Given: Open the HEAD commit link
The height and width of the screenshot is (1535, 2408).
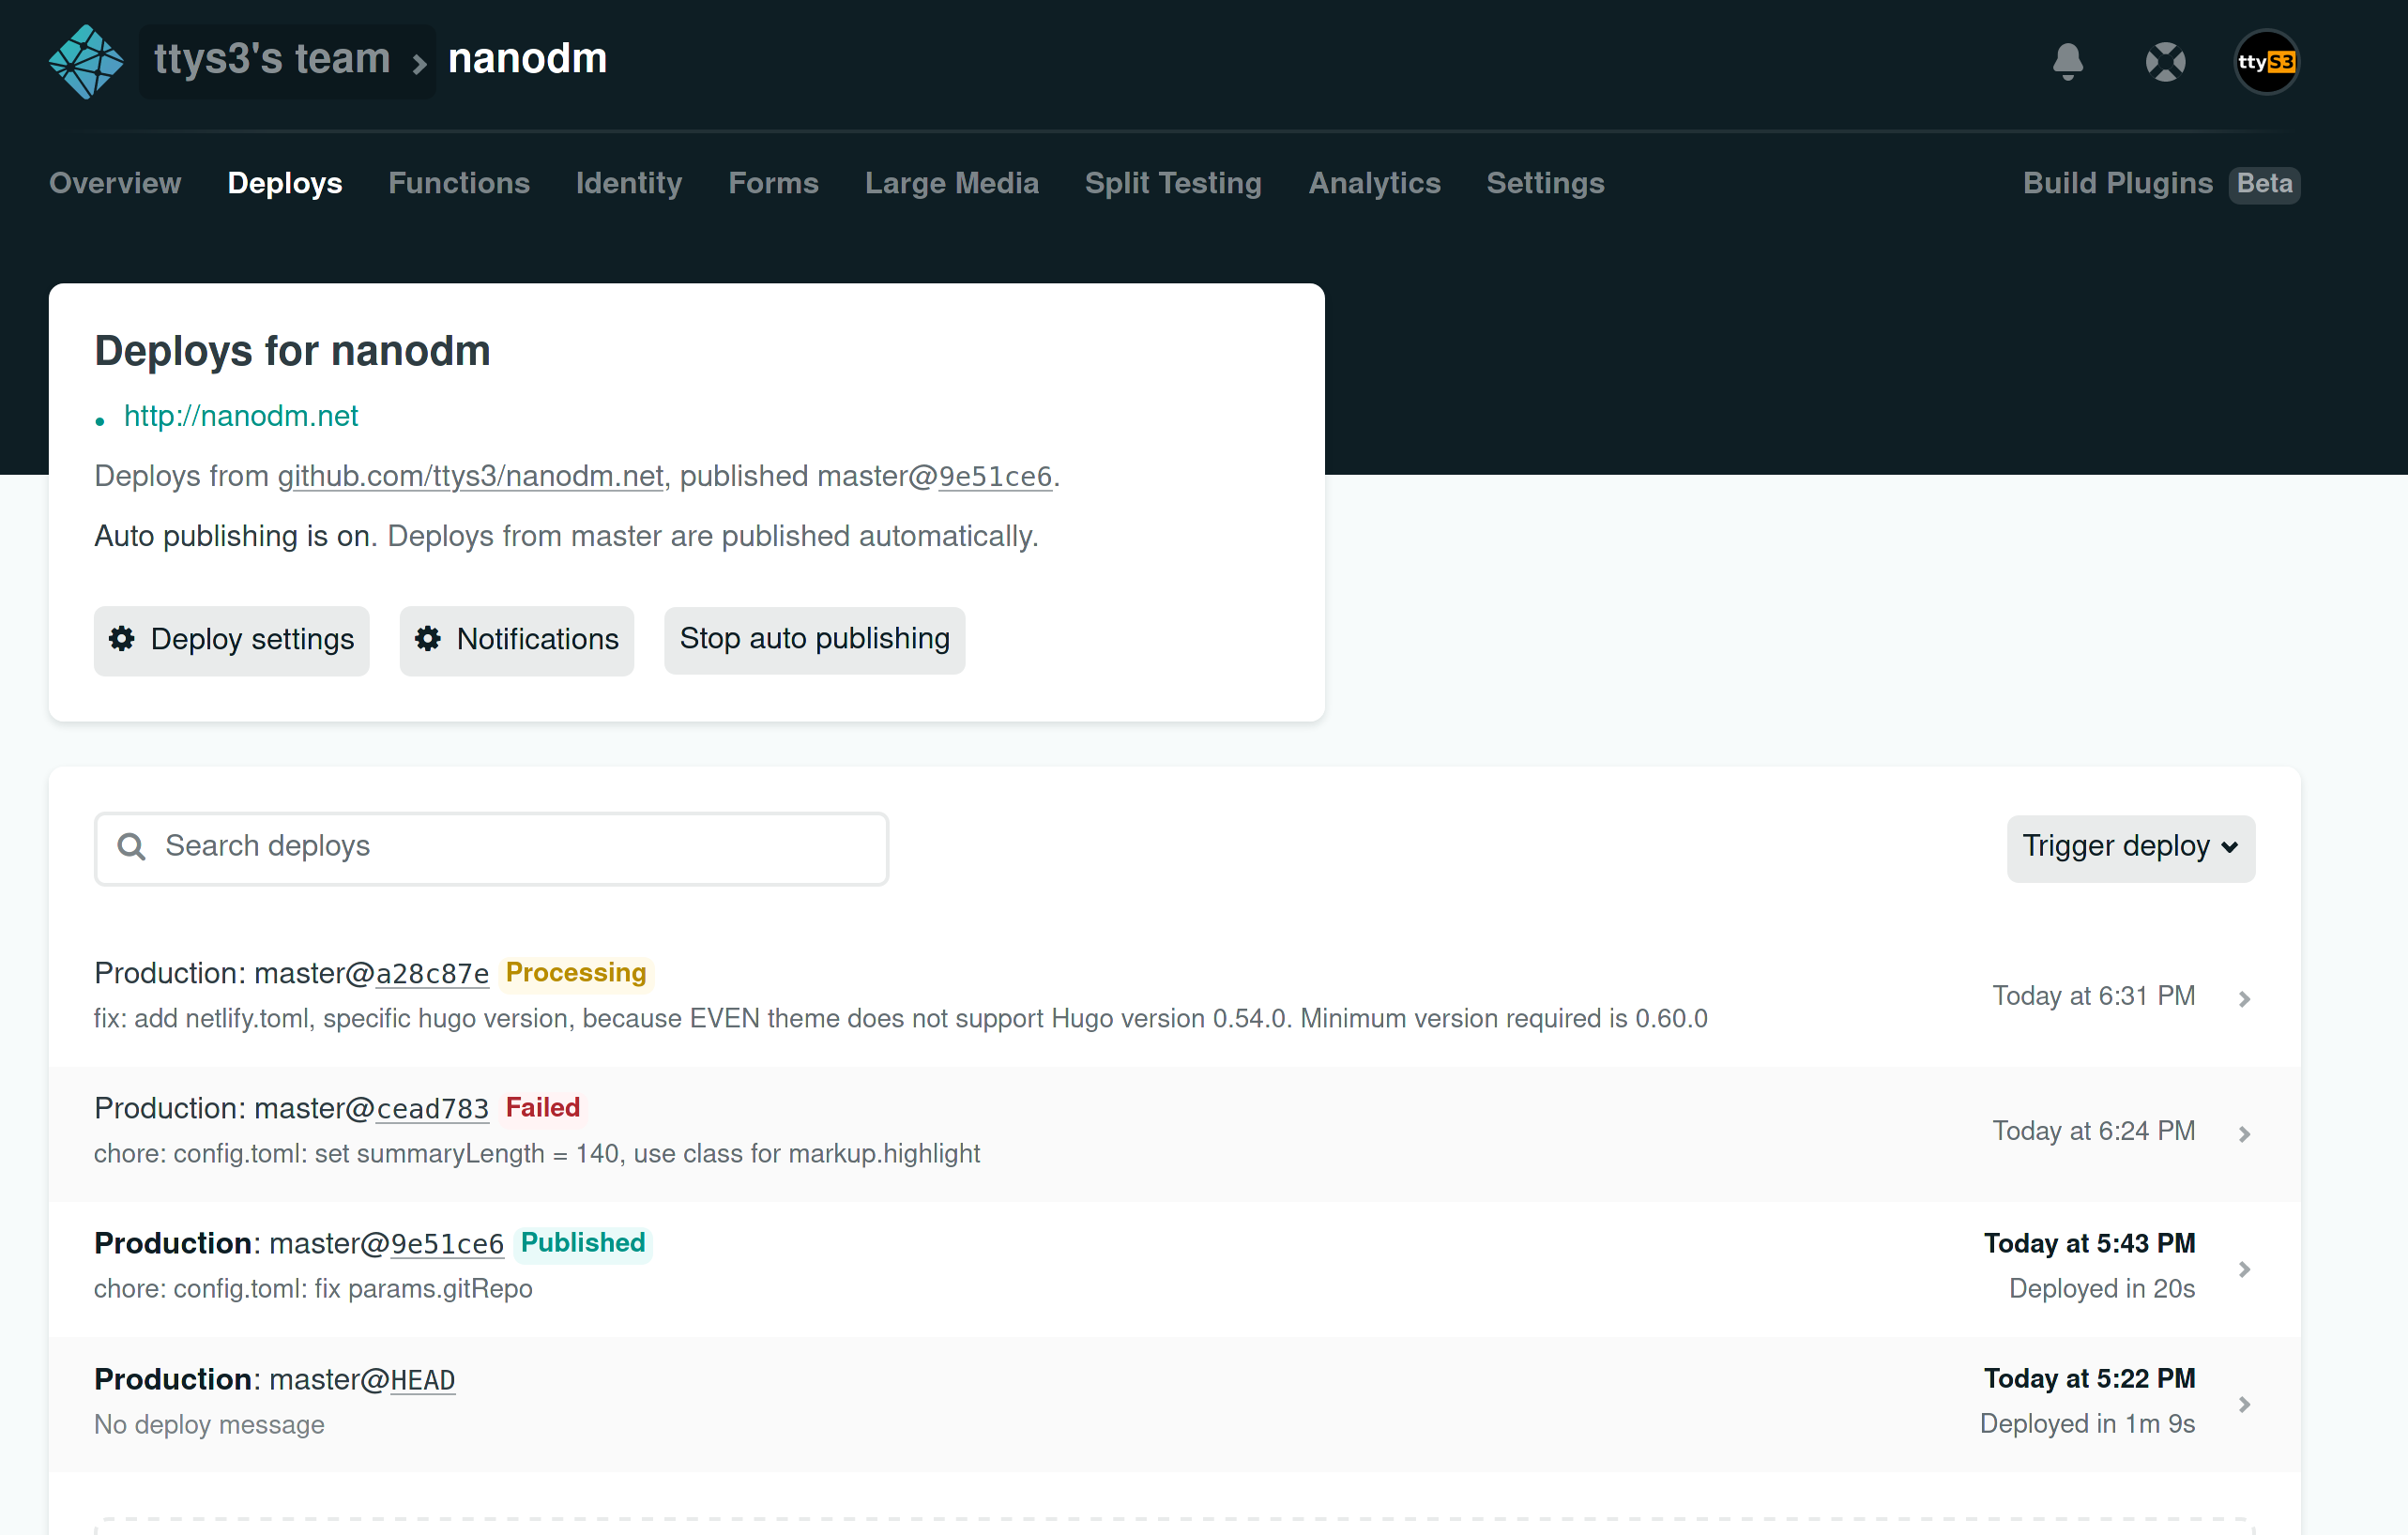Looking at the screenshot, I should [x=422, y=1380].
